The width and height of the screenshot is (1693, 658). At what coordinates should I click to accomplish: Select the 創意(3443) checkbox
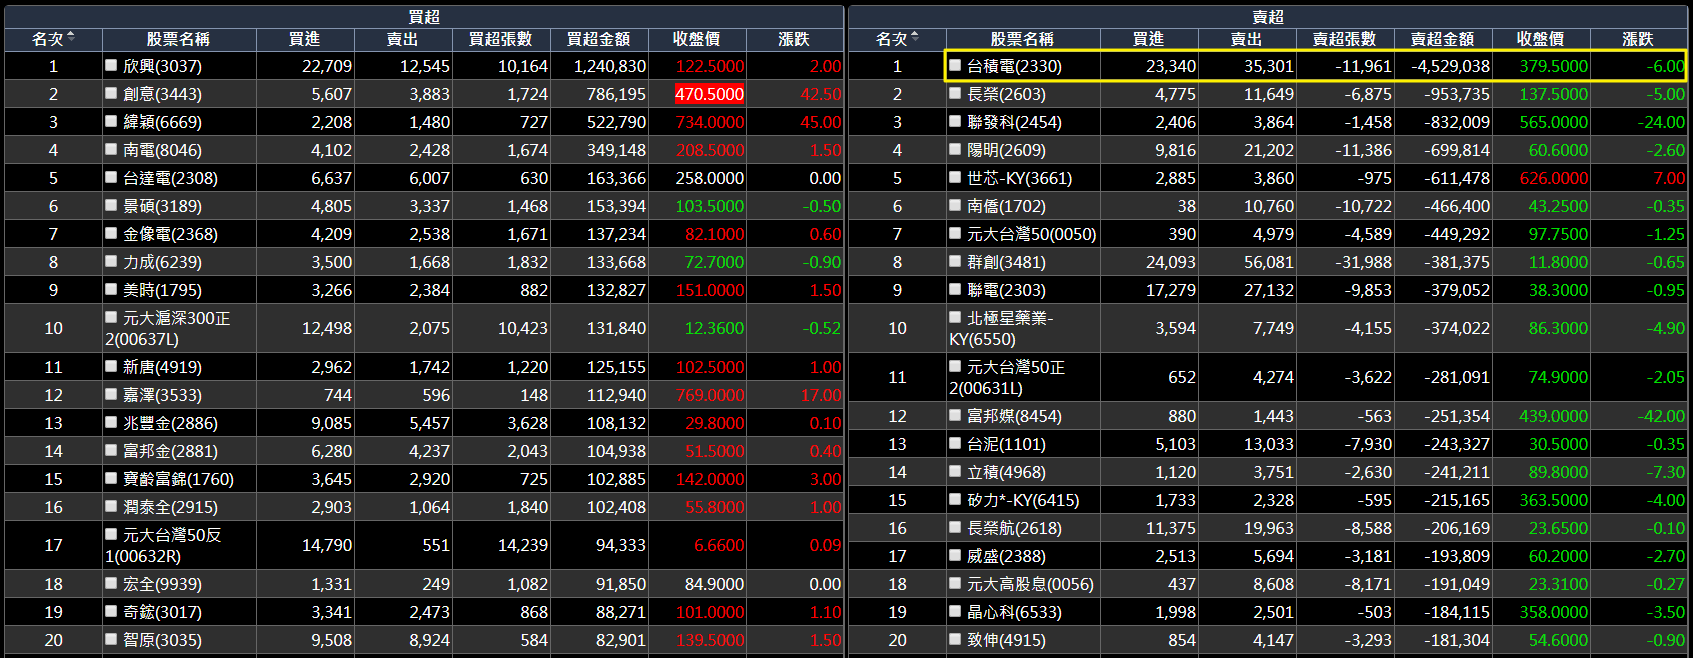(x=112, y=93)
